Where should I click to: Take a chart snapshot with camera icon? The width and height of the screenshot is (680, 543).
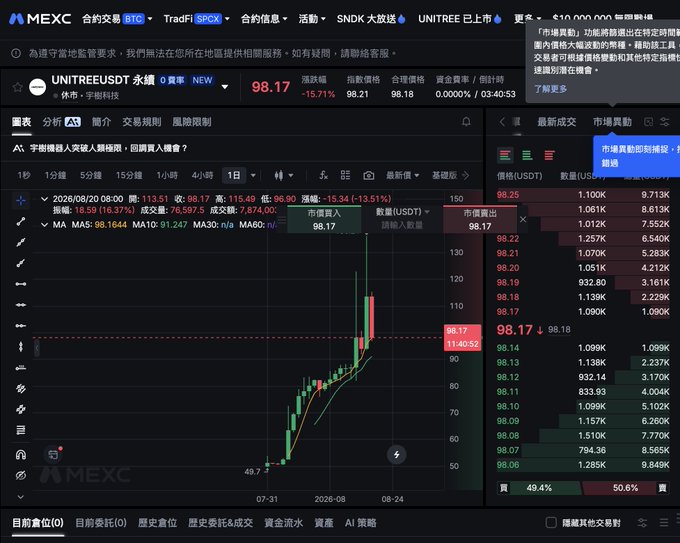[x=369, y=175]
